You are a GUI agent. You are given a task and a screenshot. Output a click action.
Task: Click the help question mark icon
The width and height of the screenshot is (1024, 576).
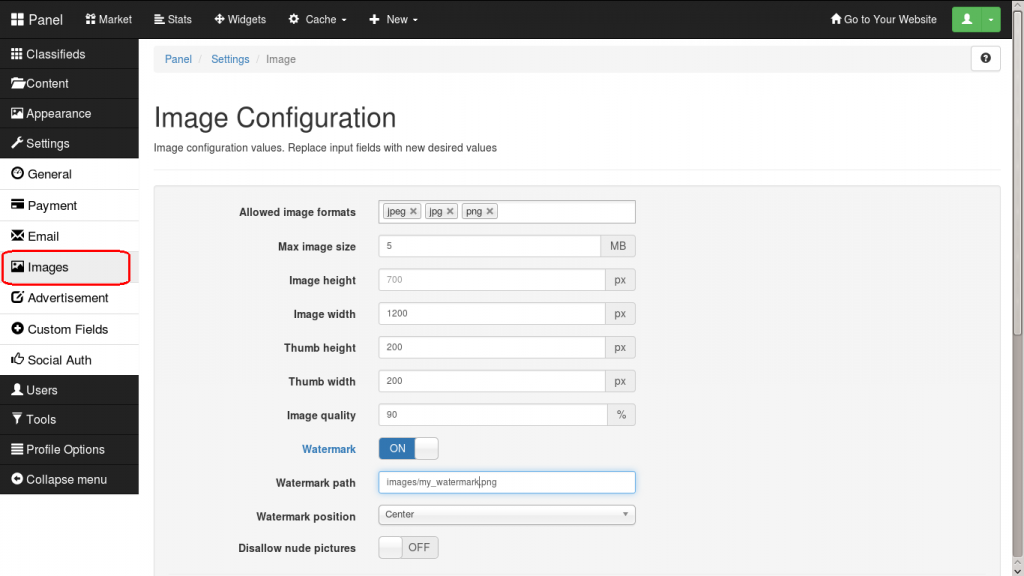tap(985, 58)
